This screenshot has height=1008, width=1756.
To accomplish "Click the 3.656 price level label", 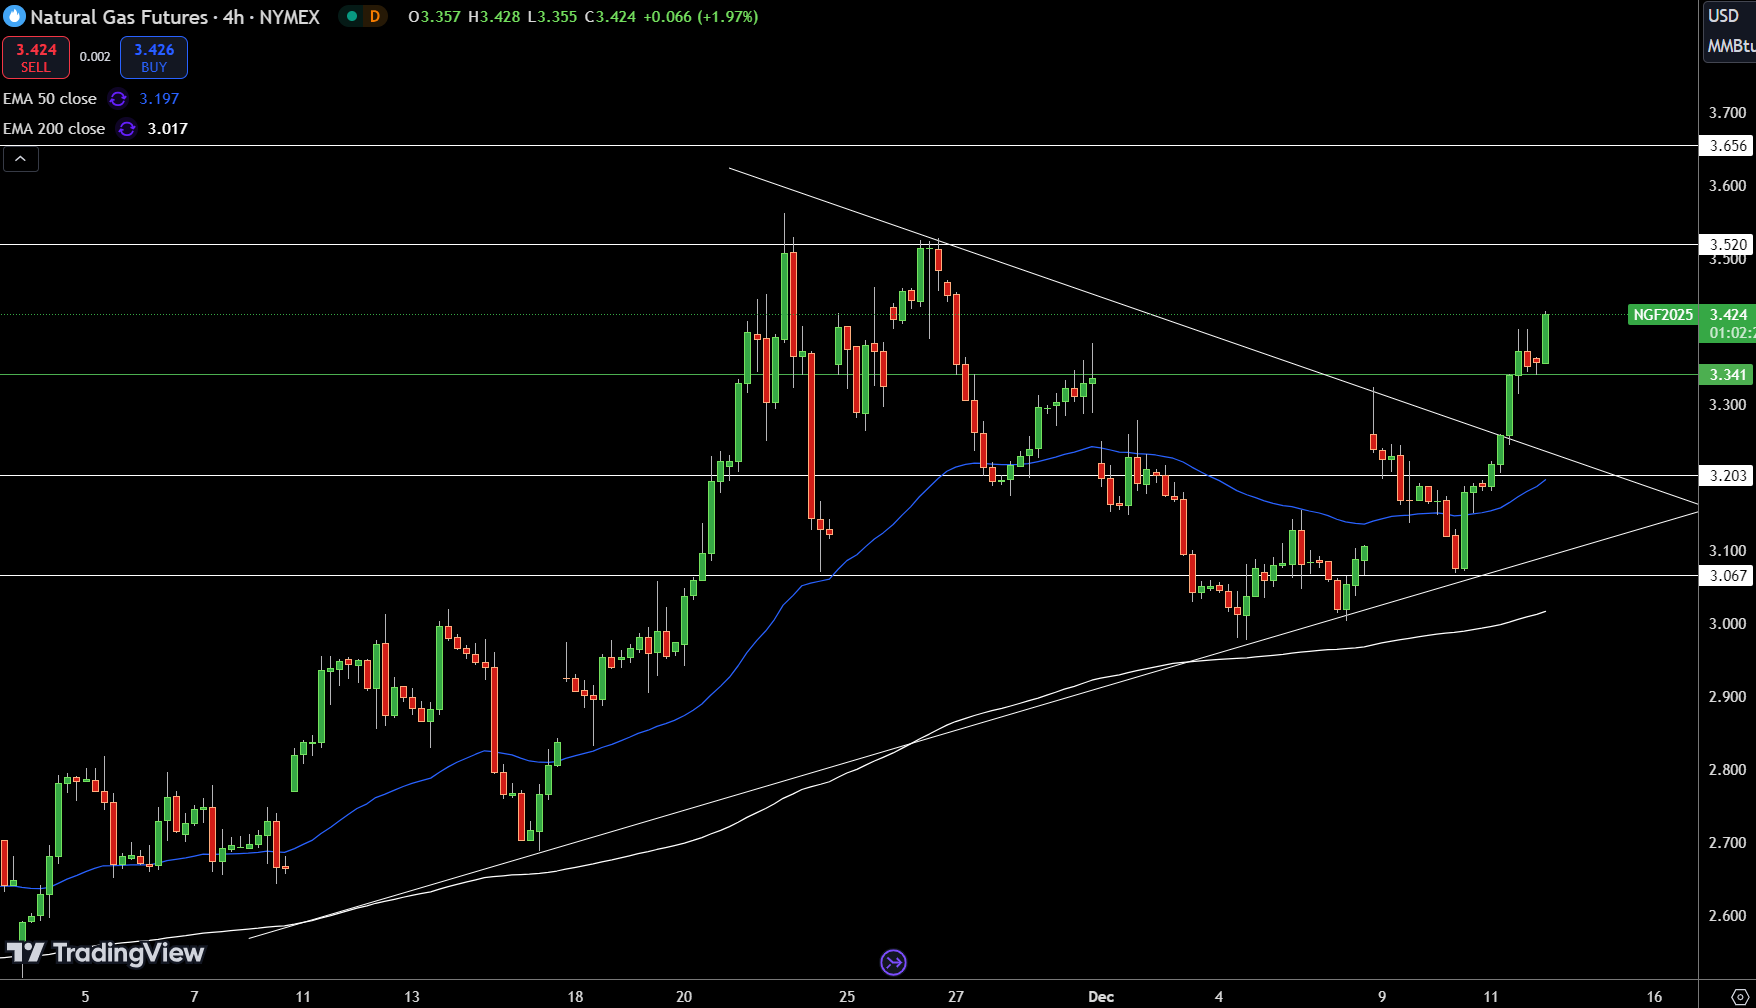I will coord(1727,146).
